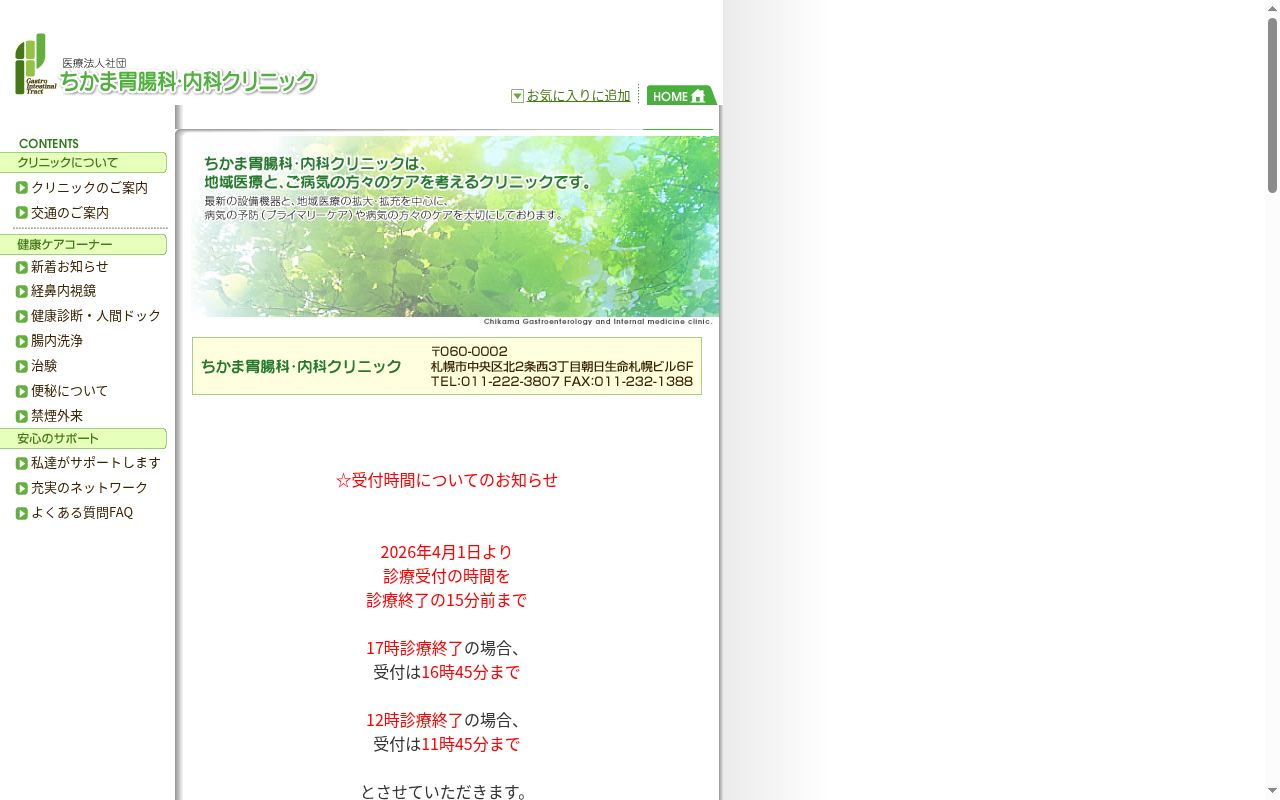Viewport: 1280px width, 800px height.
Task: Click the お気に入りに追加 link
Action: pos(578,95)
